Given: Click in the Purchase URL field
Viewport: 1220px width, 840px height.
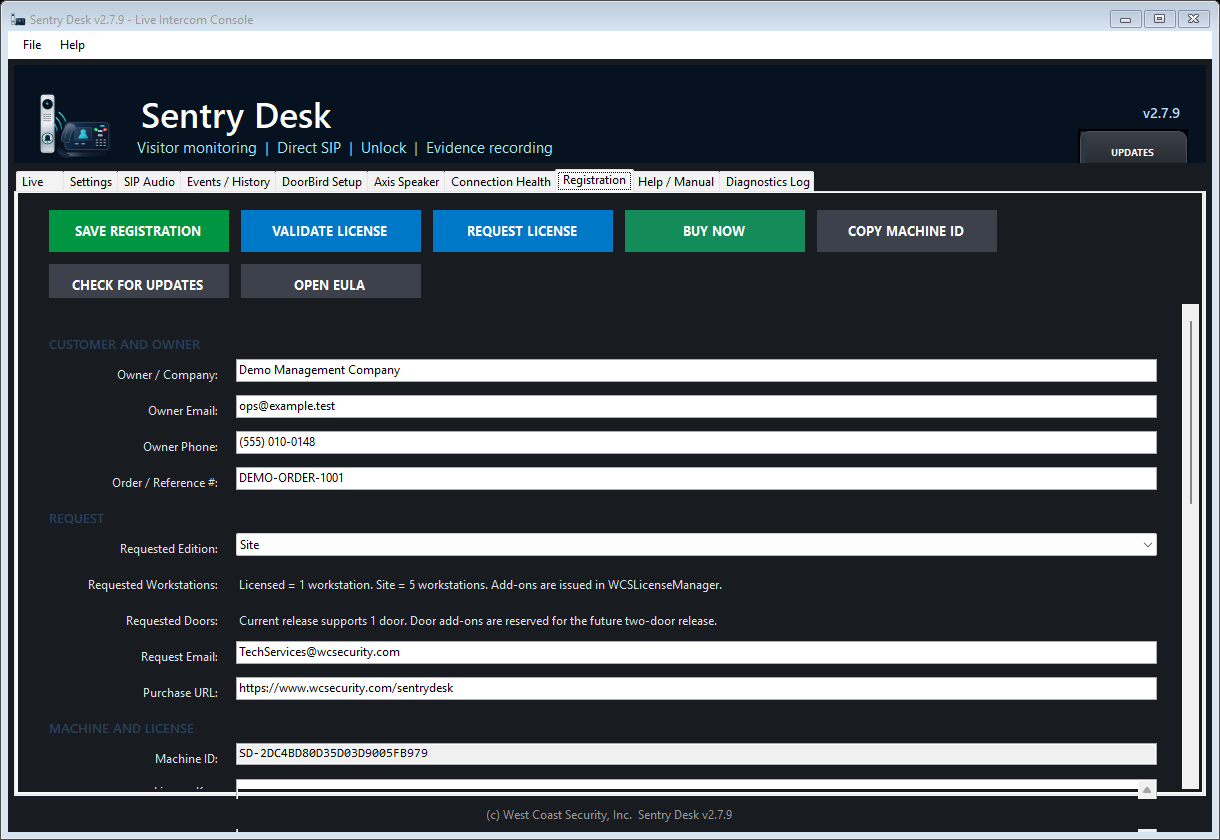Looking at the screenshot, I should (696, 688).
